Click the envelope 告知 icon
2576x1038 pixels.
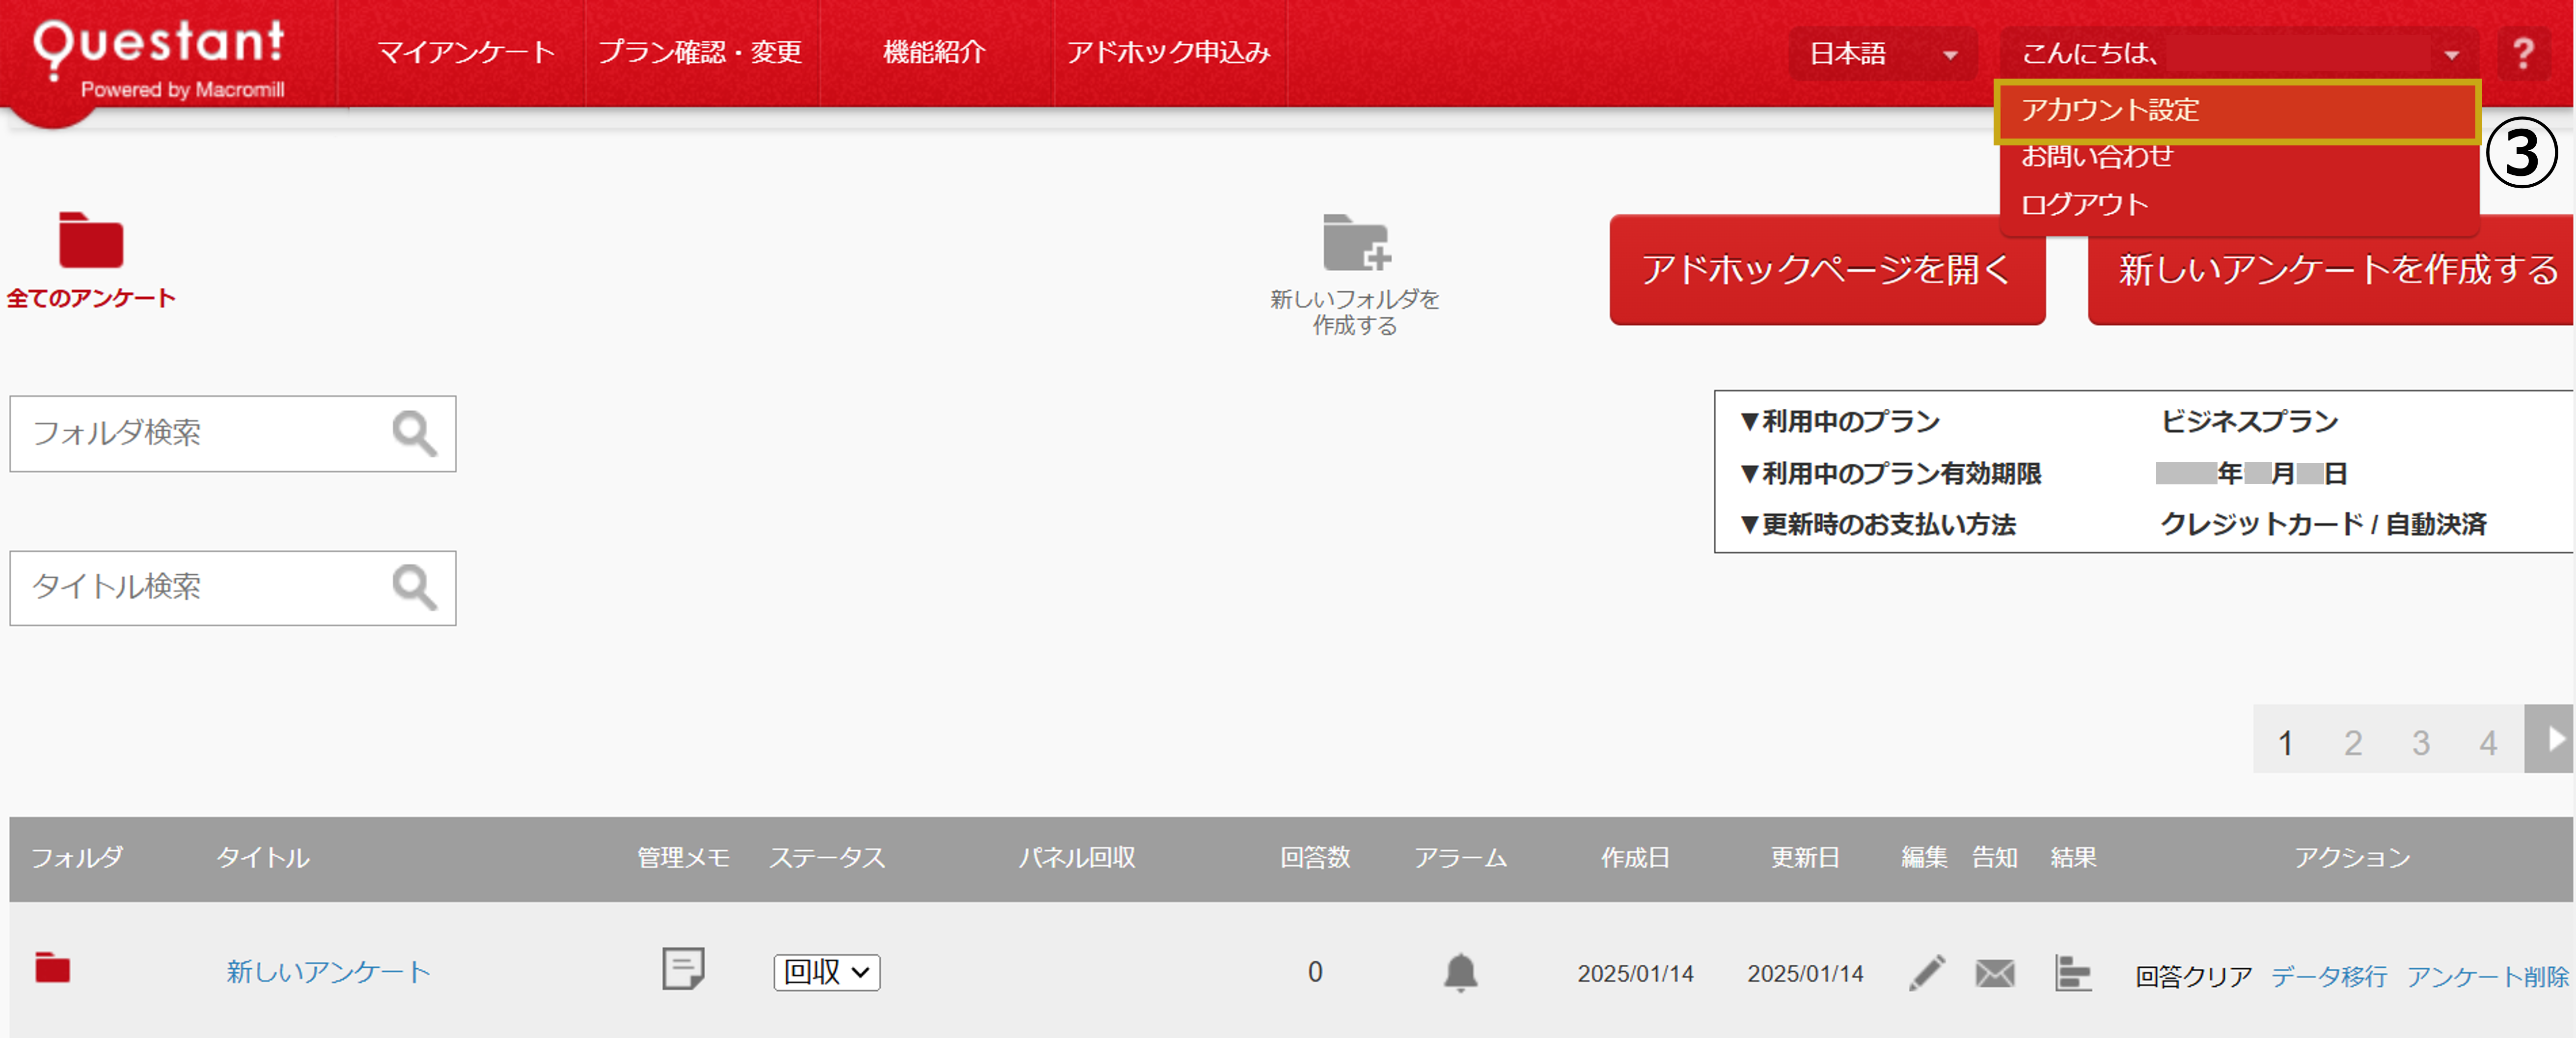tap(1995, 973)
